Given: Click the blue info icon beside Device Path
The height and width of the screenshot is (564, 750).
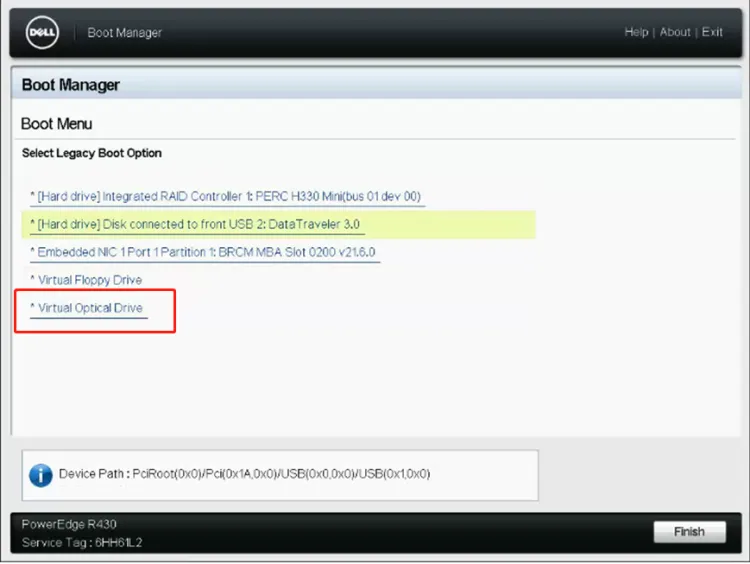Looking at the screenshot, I should pos(41,475).
